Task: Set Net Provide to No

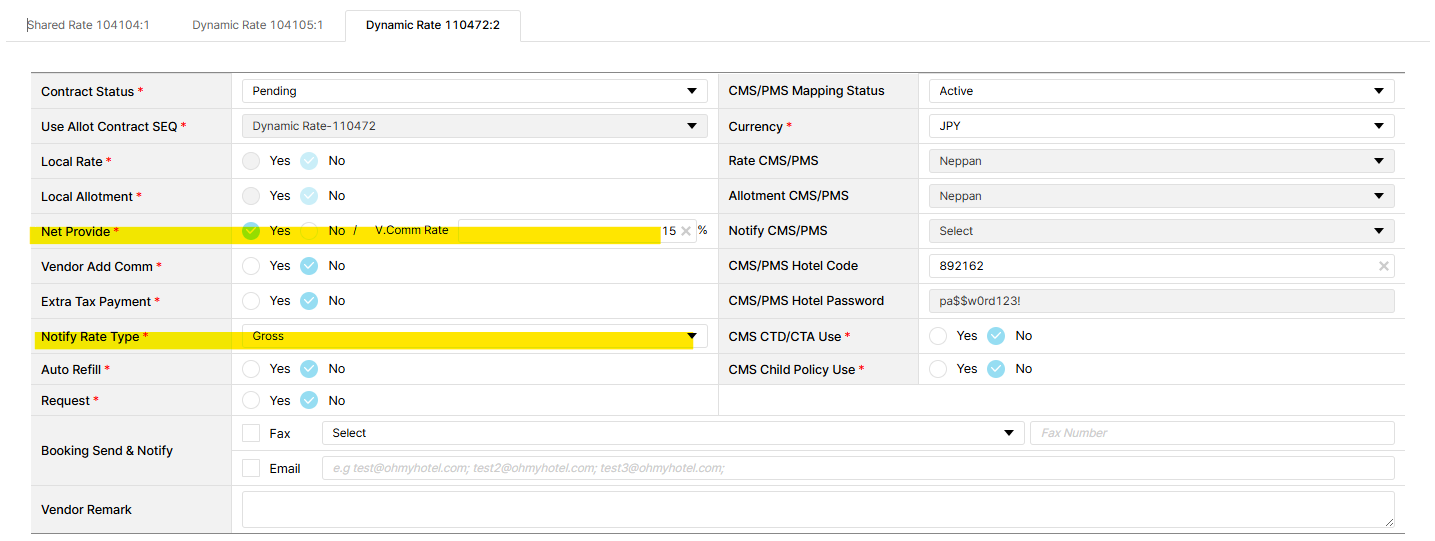Action: [310, 231]
